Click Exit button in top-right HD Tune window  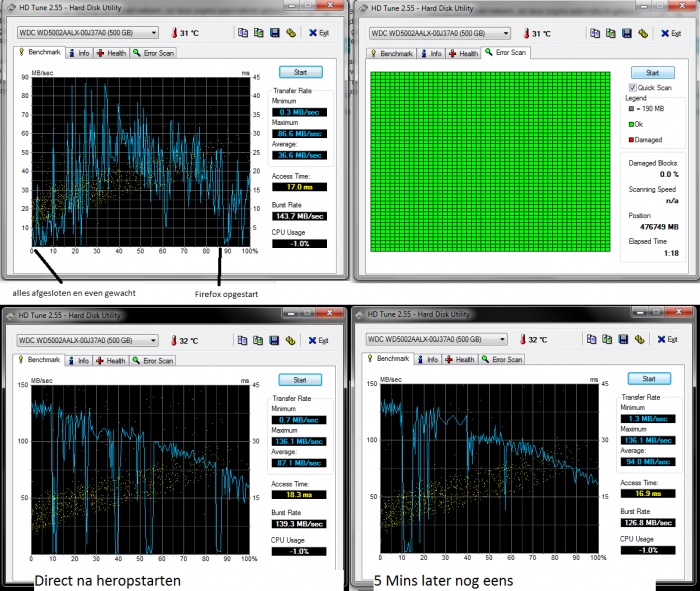click(671, 33)
